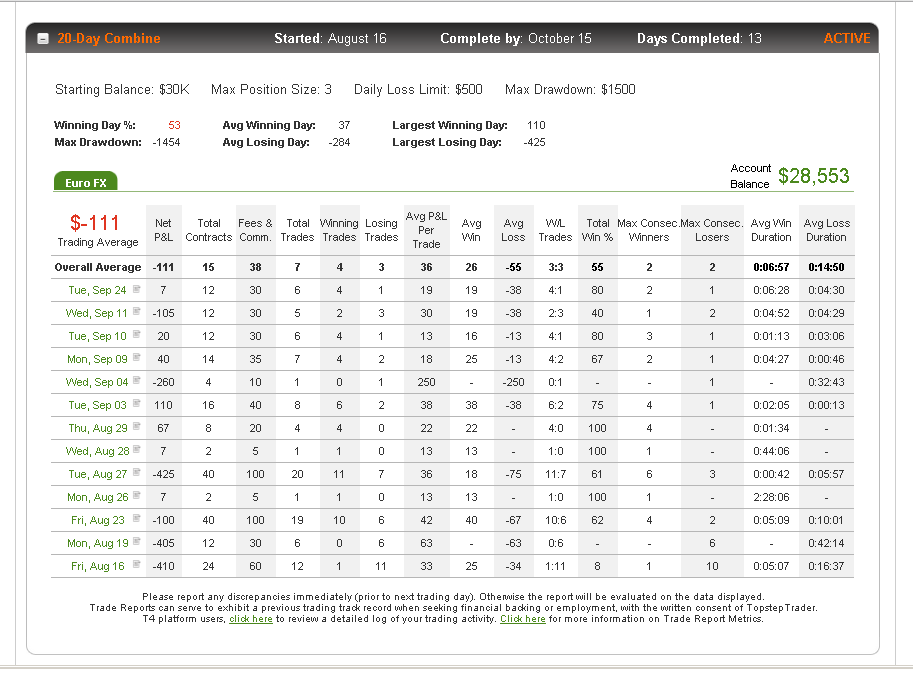Open the Euro FX tab

click(x=86, y=182)
